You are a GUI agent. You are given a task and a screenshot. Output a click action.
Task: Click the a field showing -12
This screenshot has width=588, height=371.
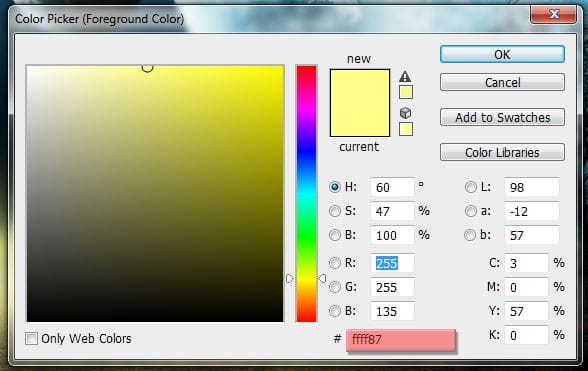[x=531, y=211]
